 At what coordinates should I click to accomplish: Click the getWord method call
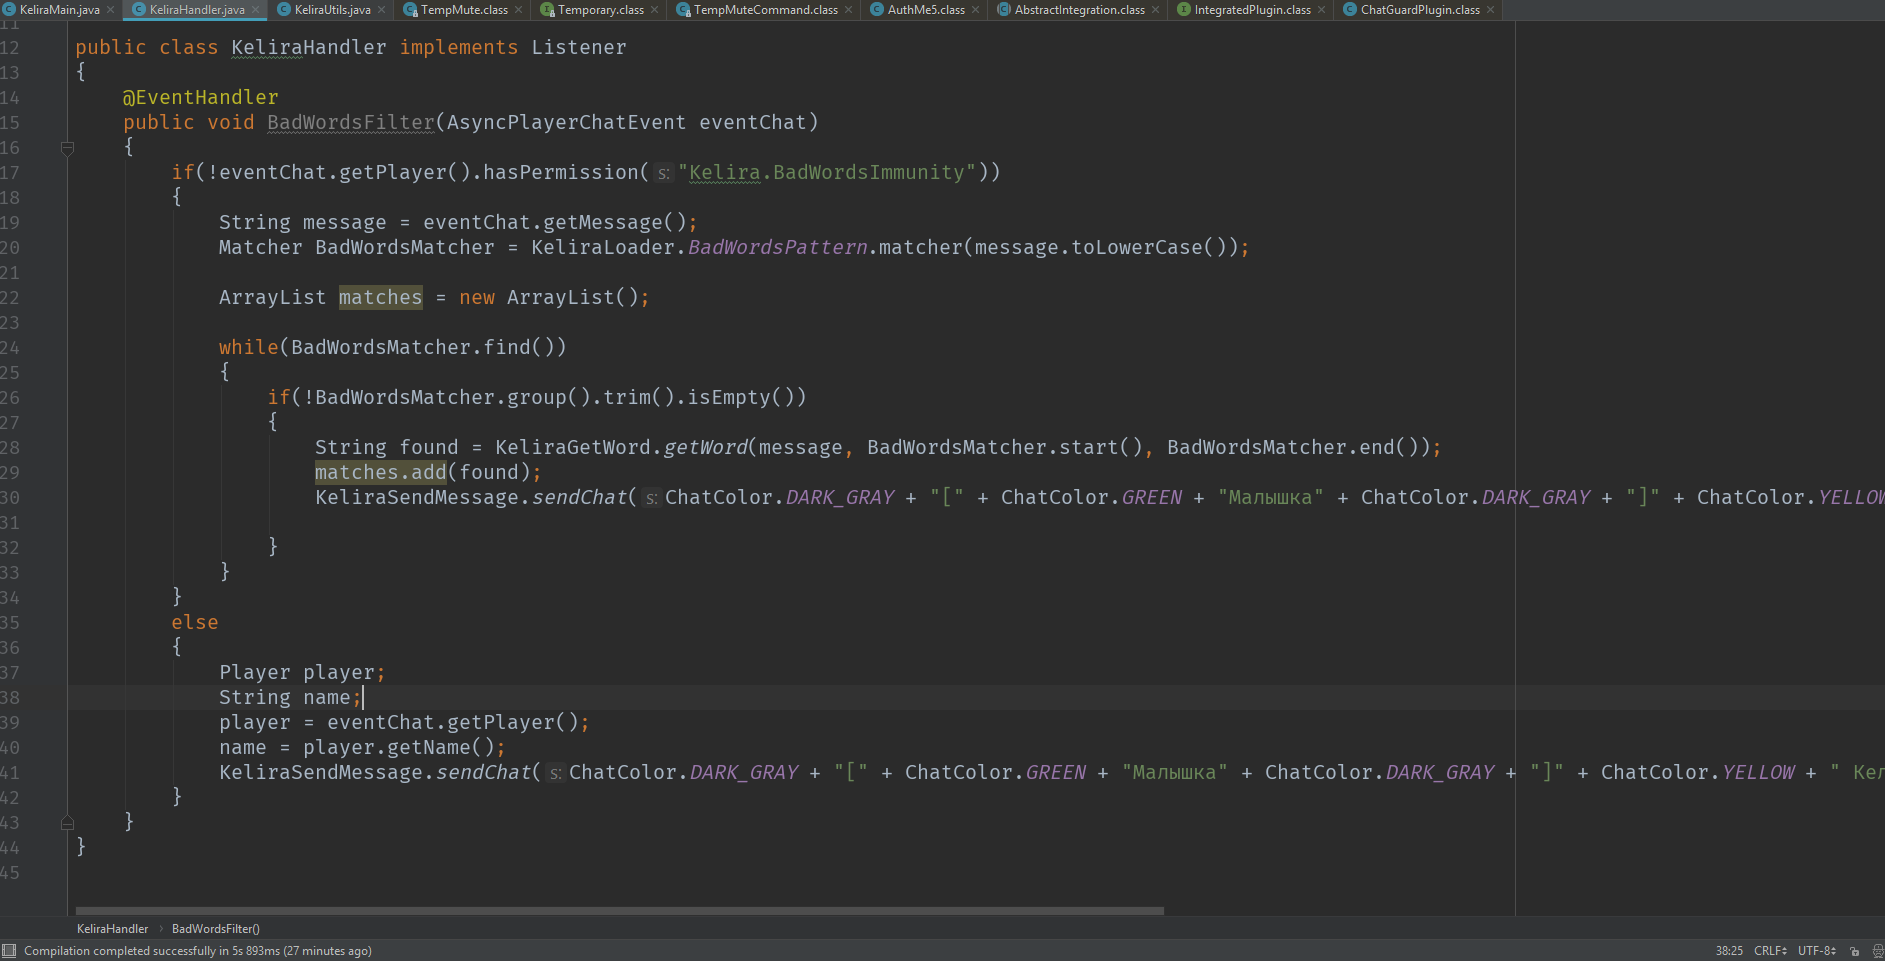click(705, 447)
